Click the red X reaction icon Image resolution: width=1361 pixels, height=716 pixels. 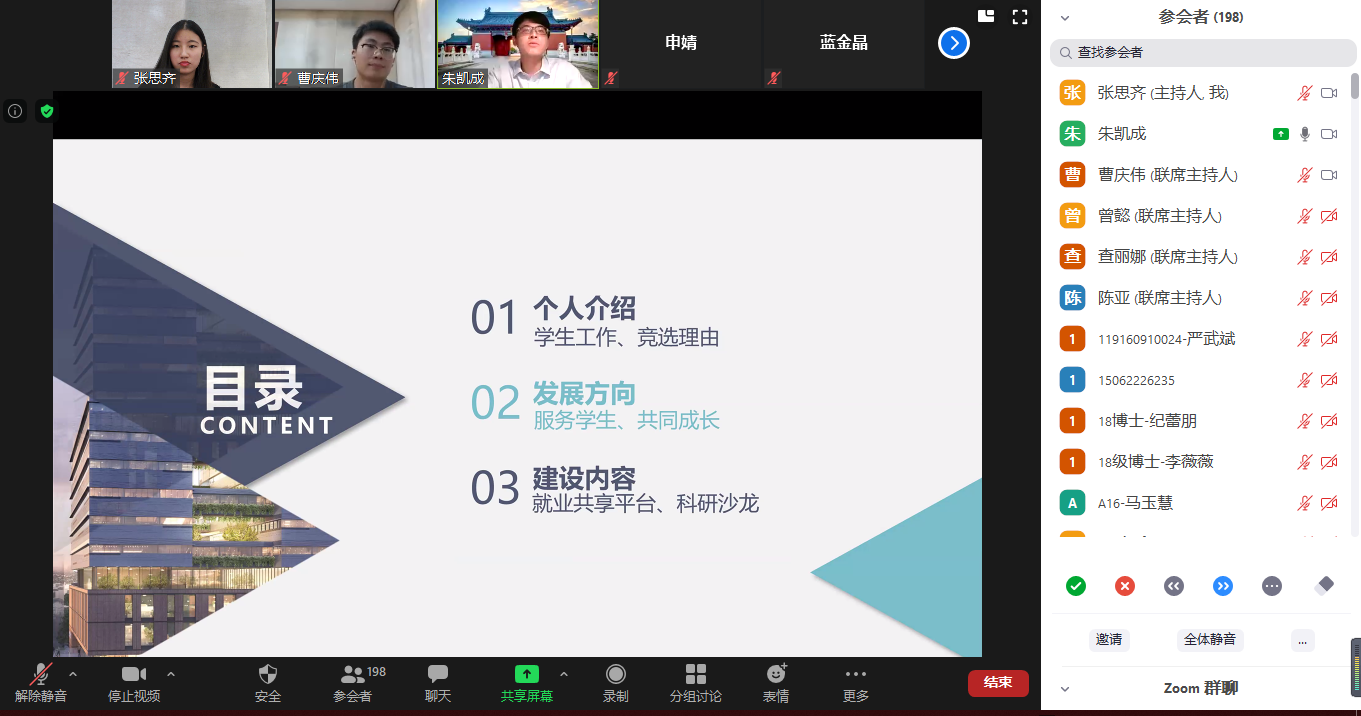coord(1124,586)
